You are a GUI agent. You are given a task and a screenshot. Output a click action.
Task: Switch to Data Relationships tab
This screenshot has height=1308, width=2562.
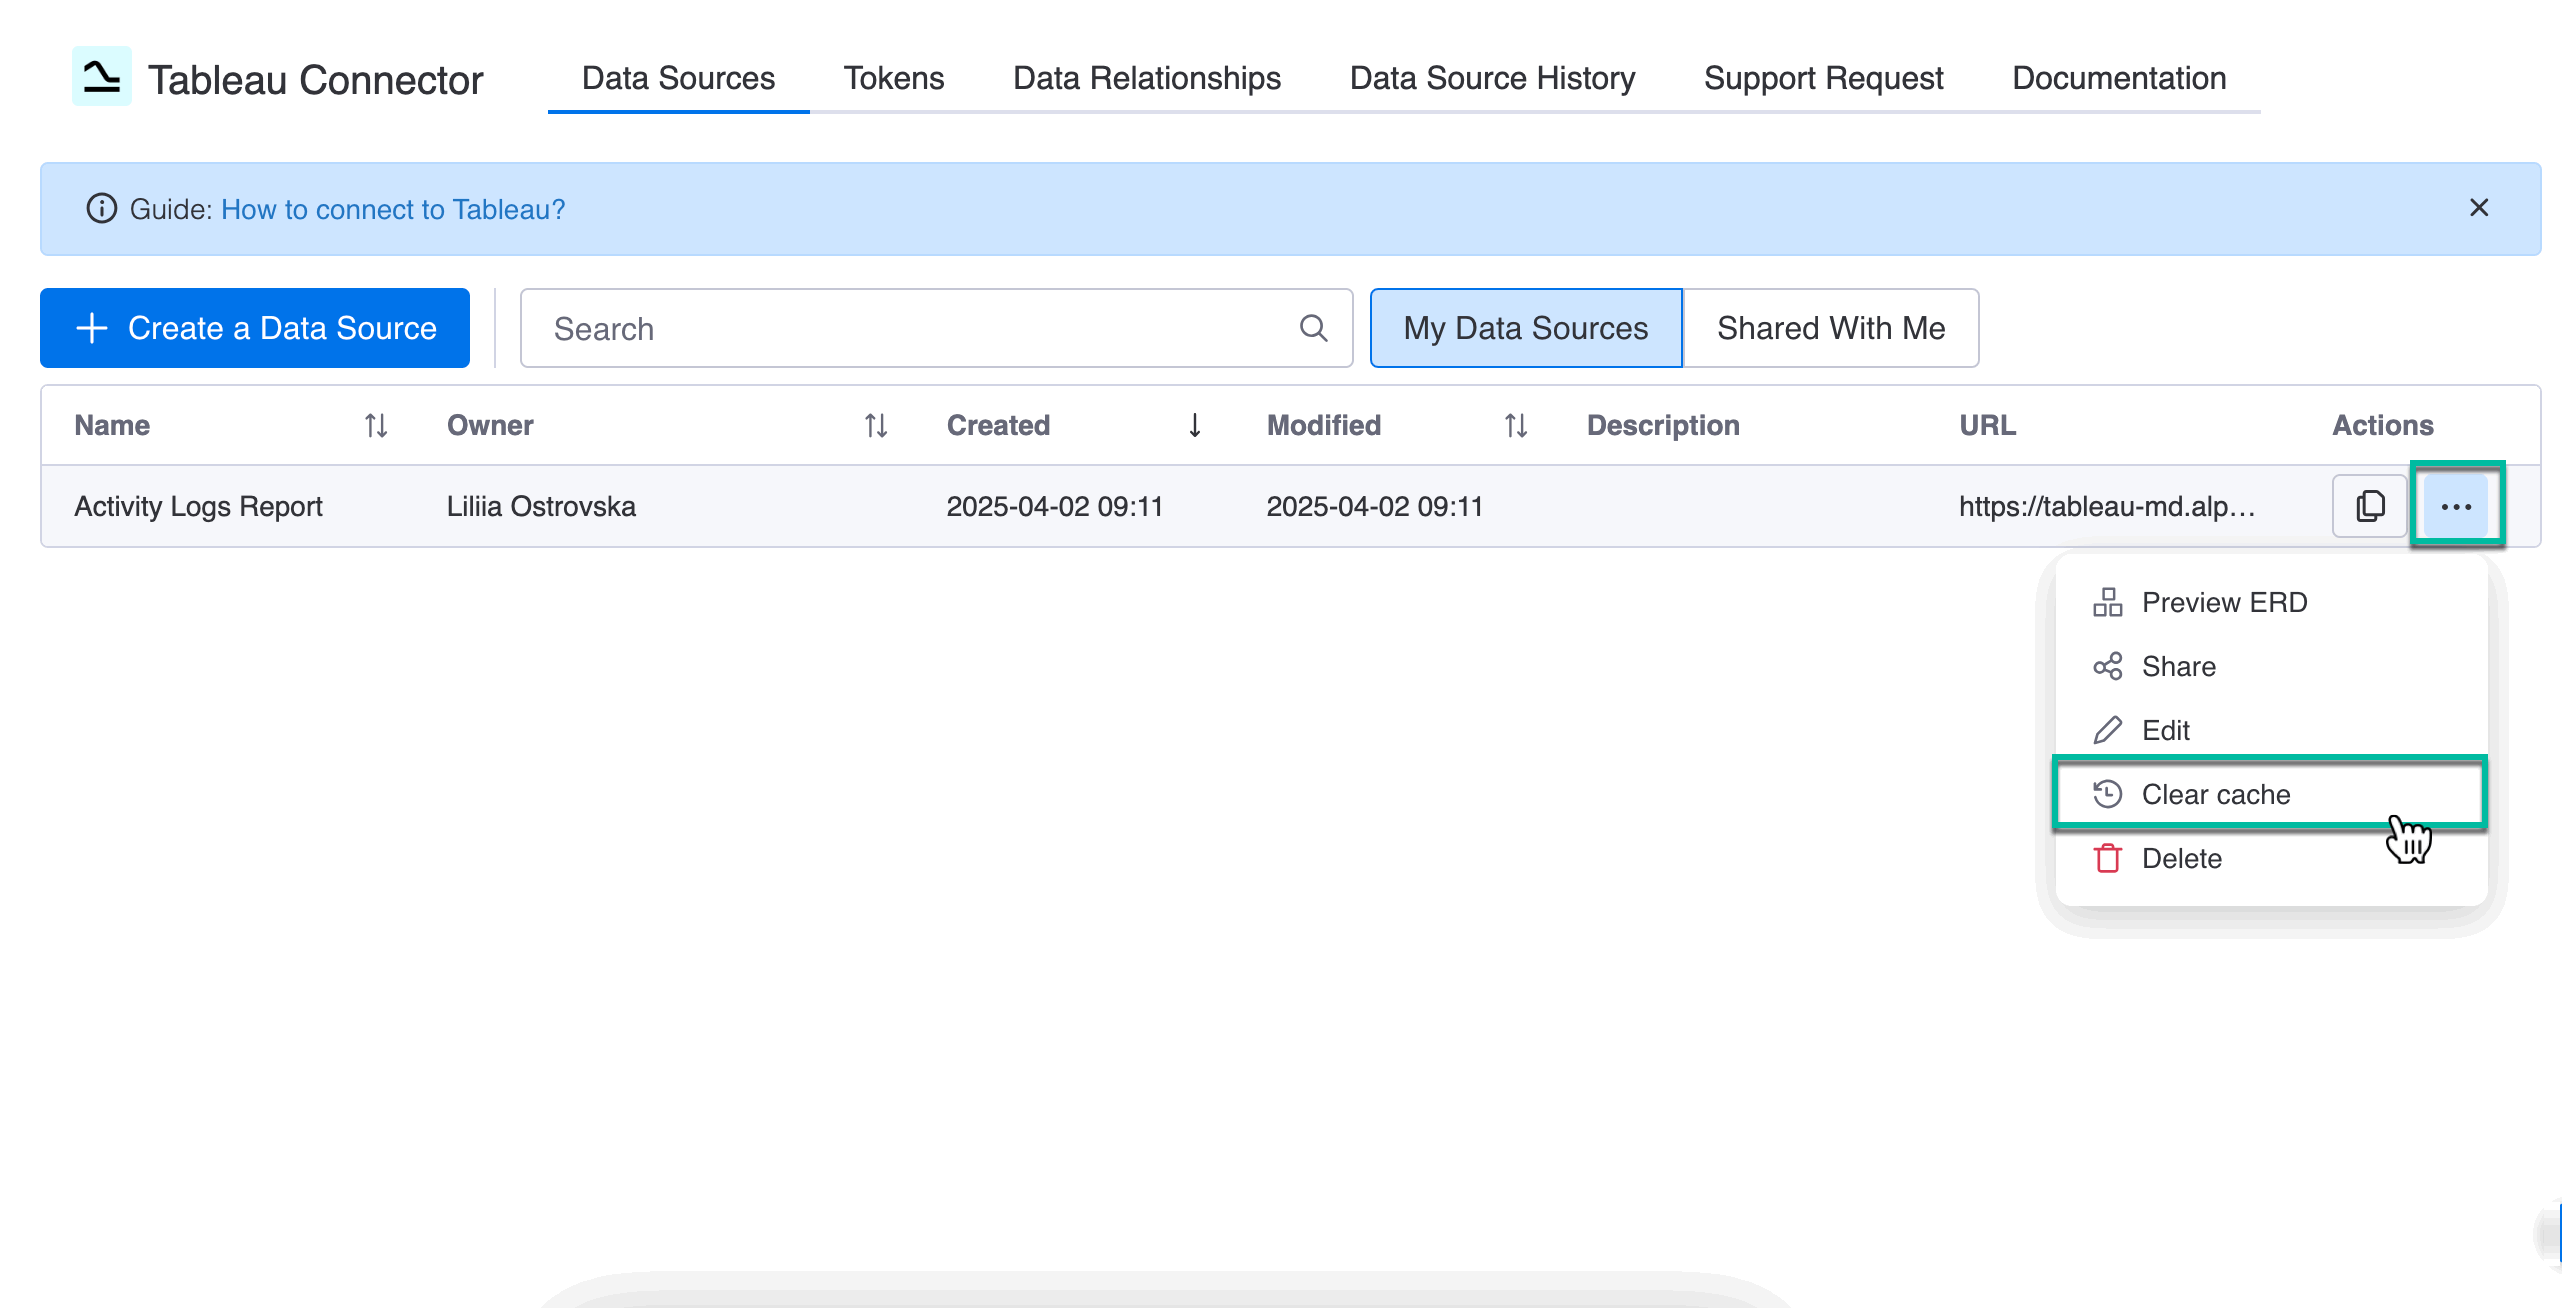point(1146,78)
